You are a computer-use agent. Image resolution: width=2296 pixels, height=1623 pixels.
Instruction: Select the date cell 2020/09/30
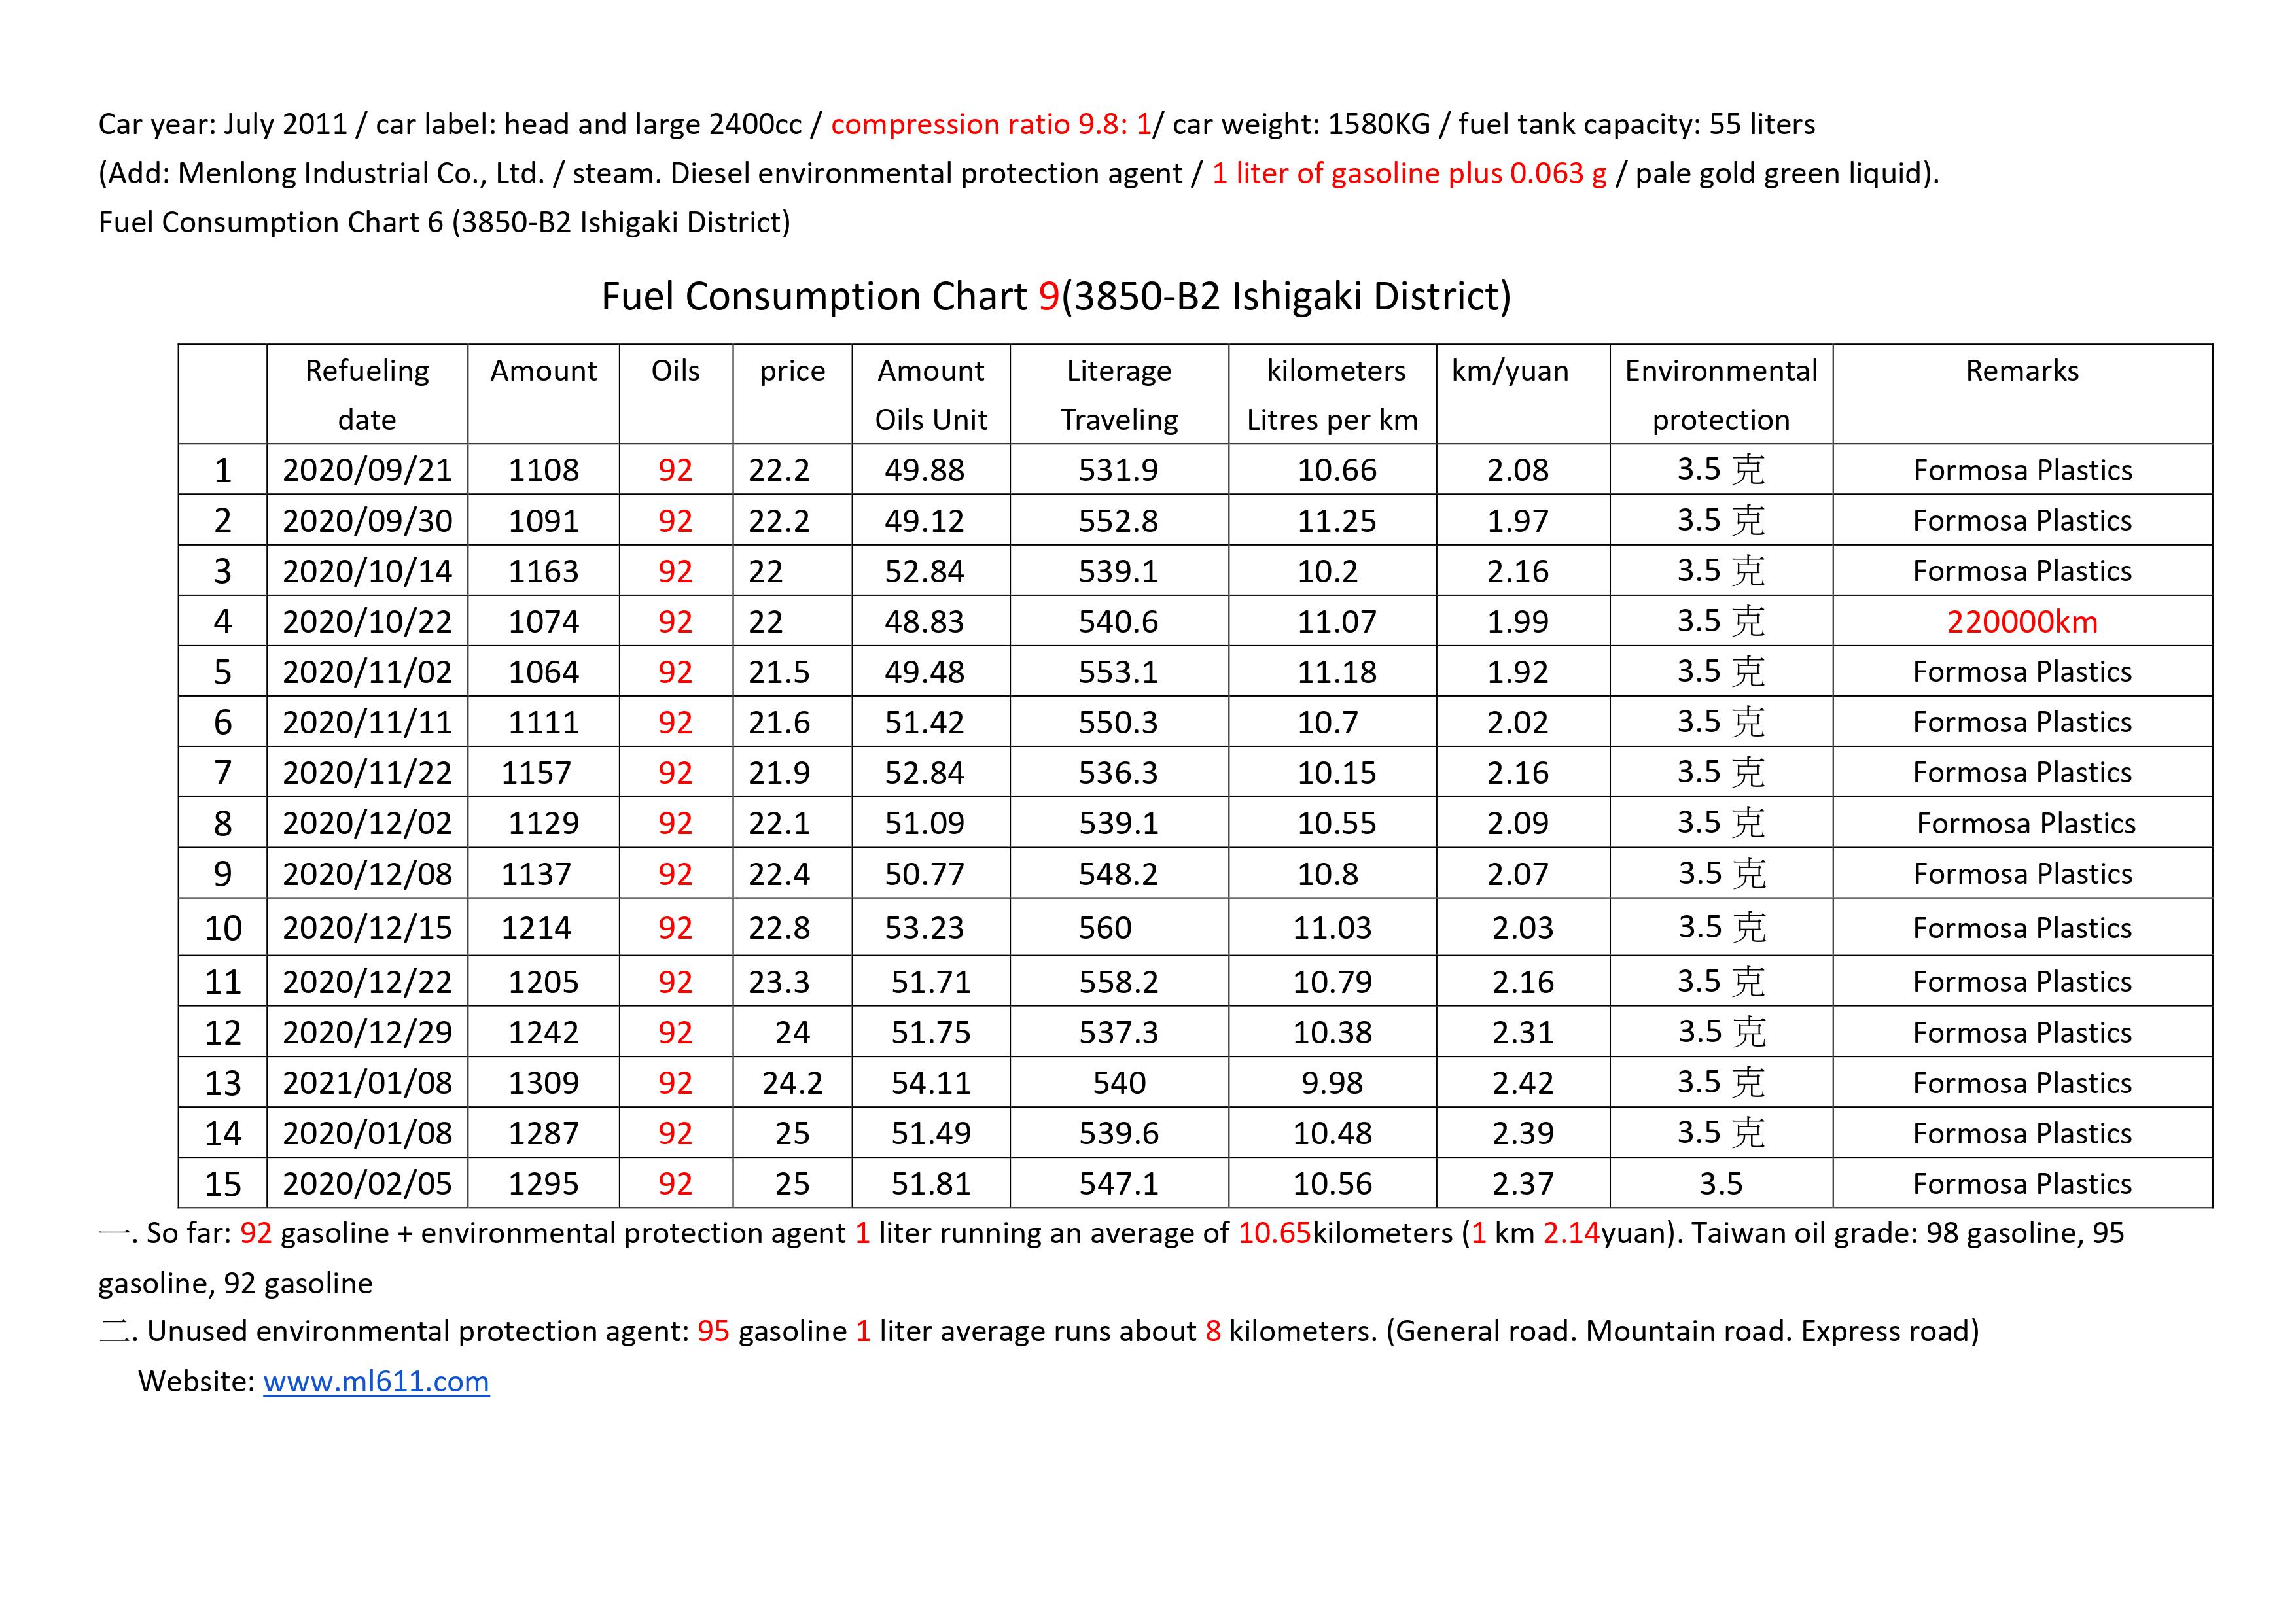[367, 521]
